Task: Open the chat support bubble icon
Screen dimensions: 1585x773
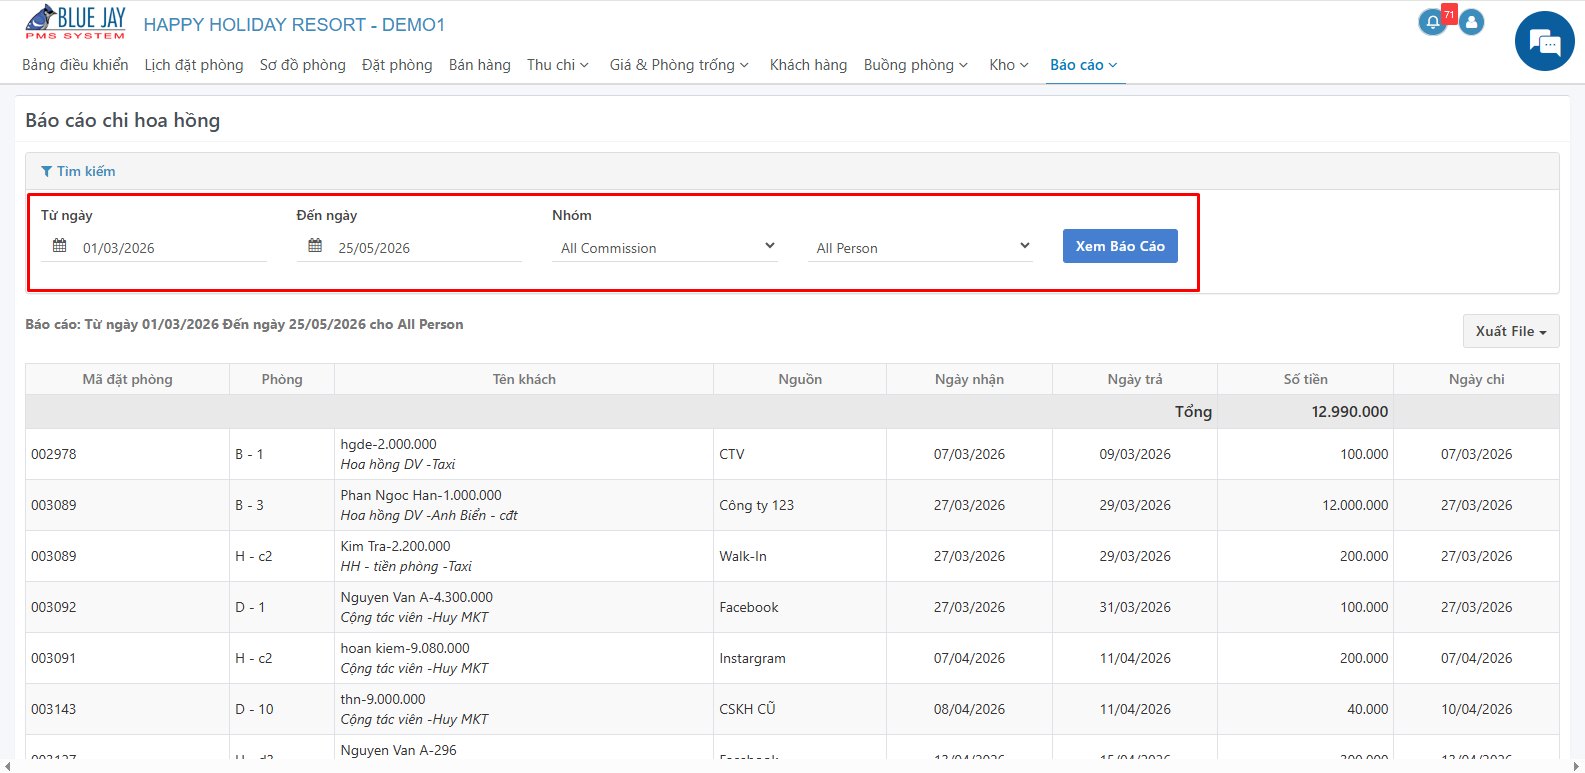Action: [1544, 41]
